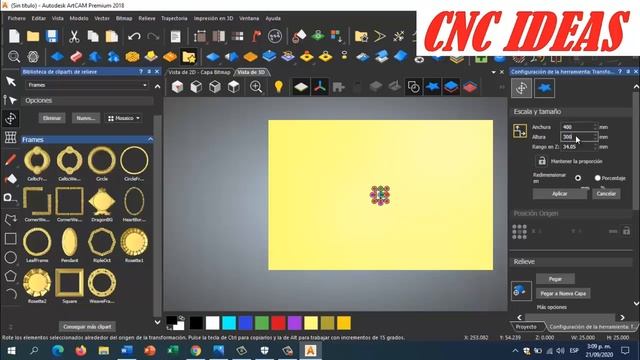Switch to Vista de 2D - Capa Bitmap tab

[200, 72]
